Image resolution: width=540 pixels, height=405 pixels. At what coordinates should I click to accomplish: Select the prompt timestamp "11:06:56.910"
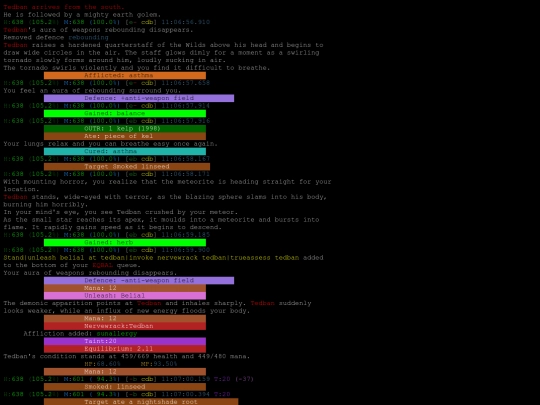[x=185, y=22]
